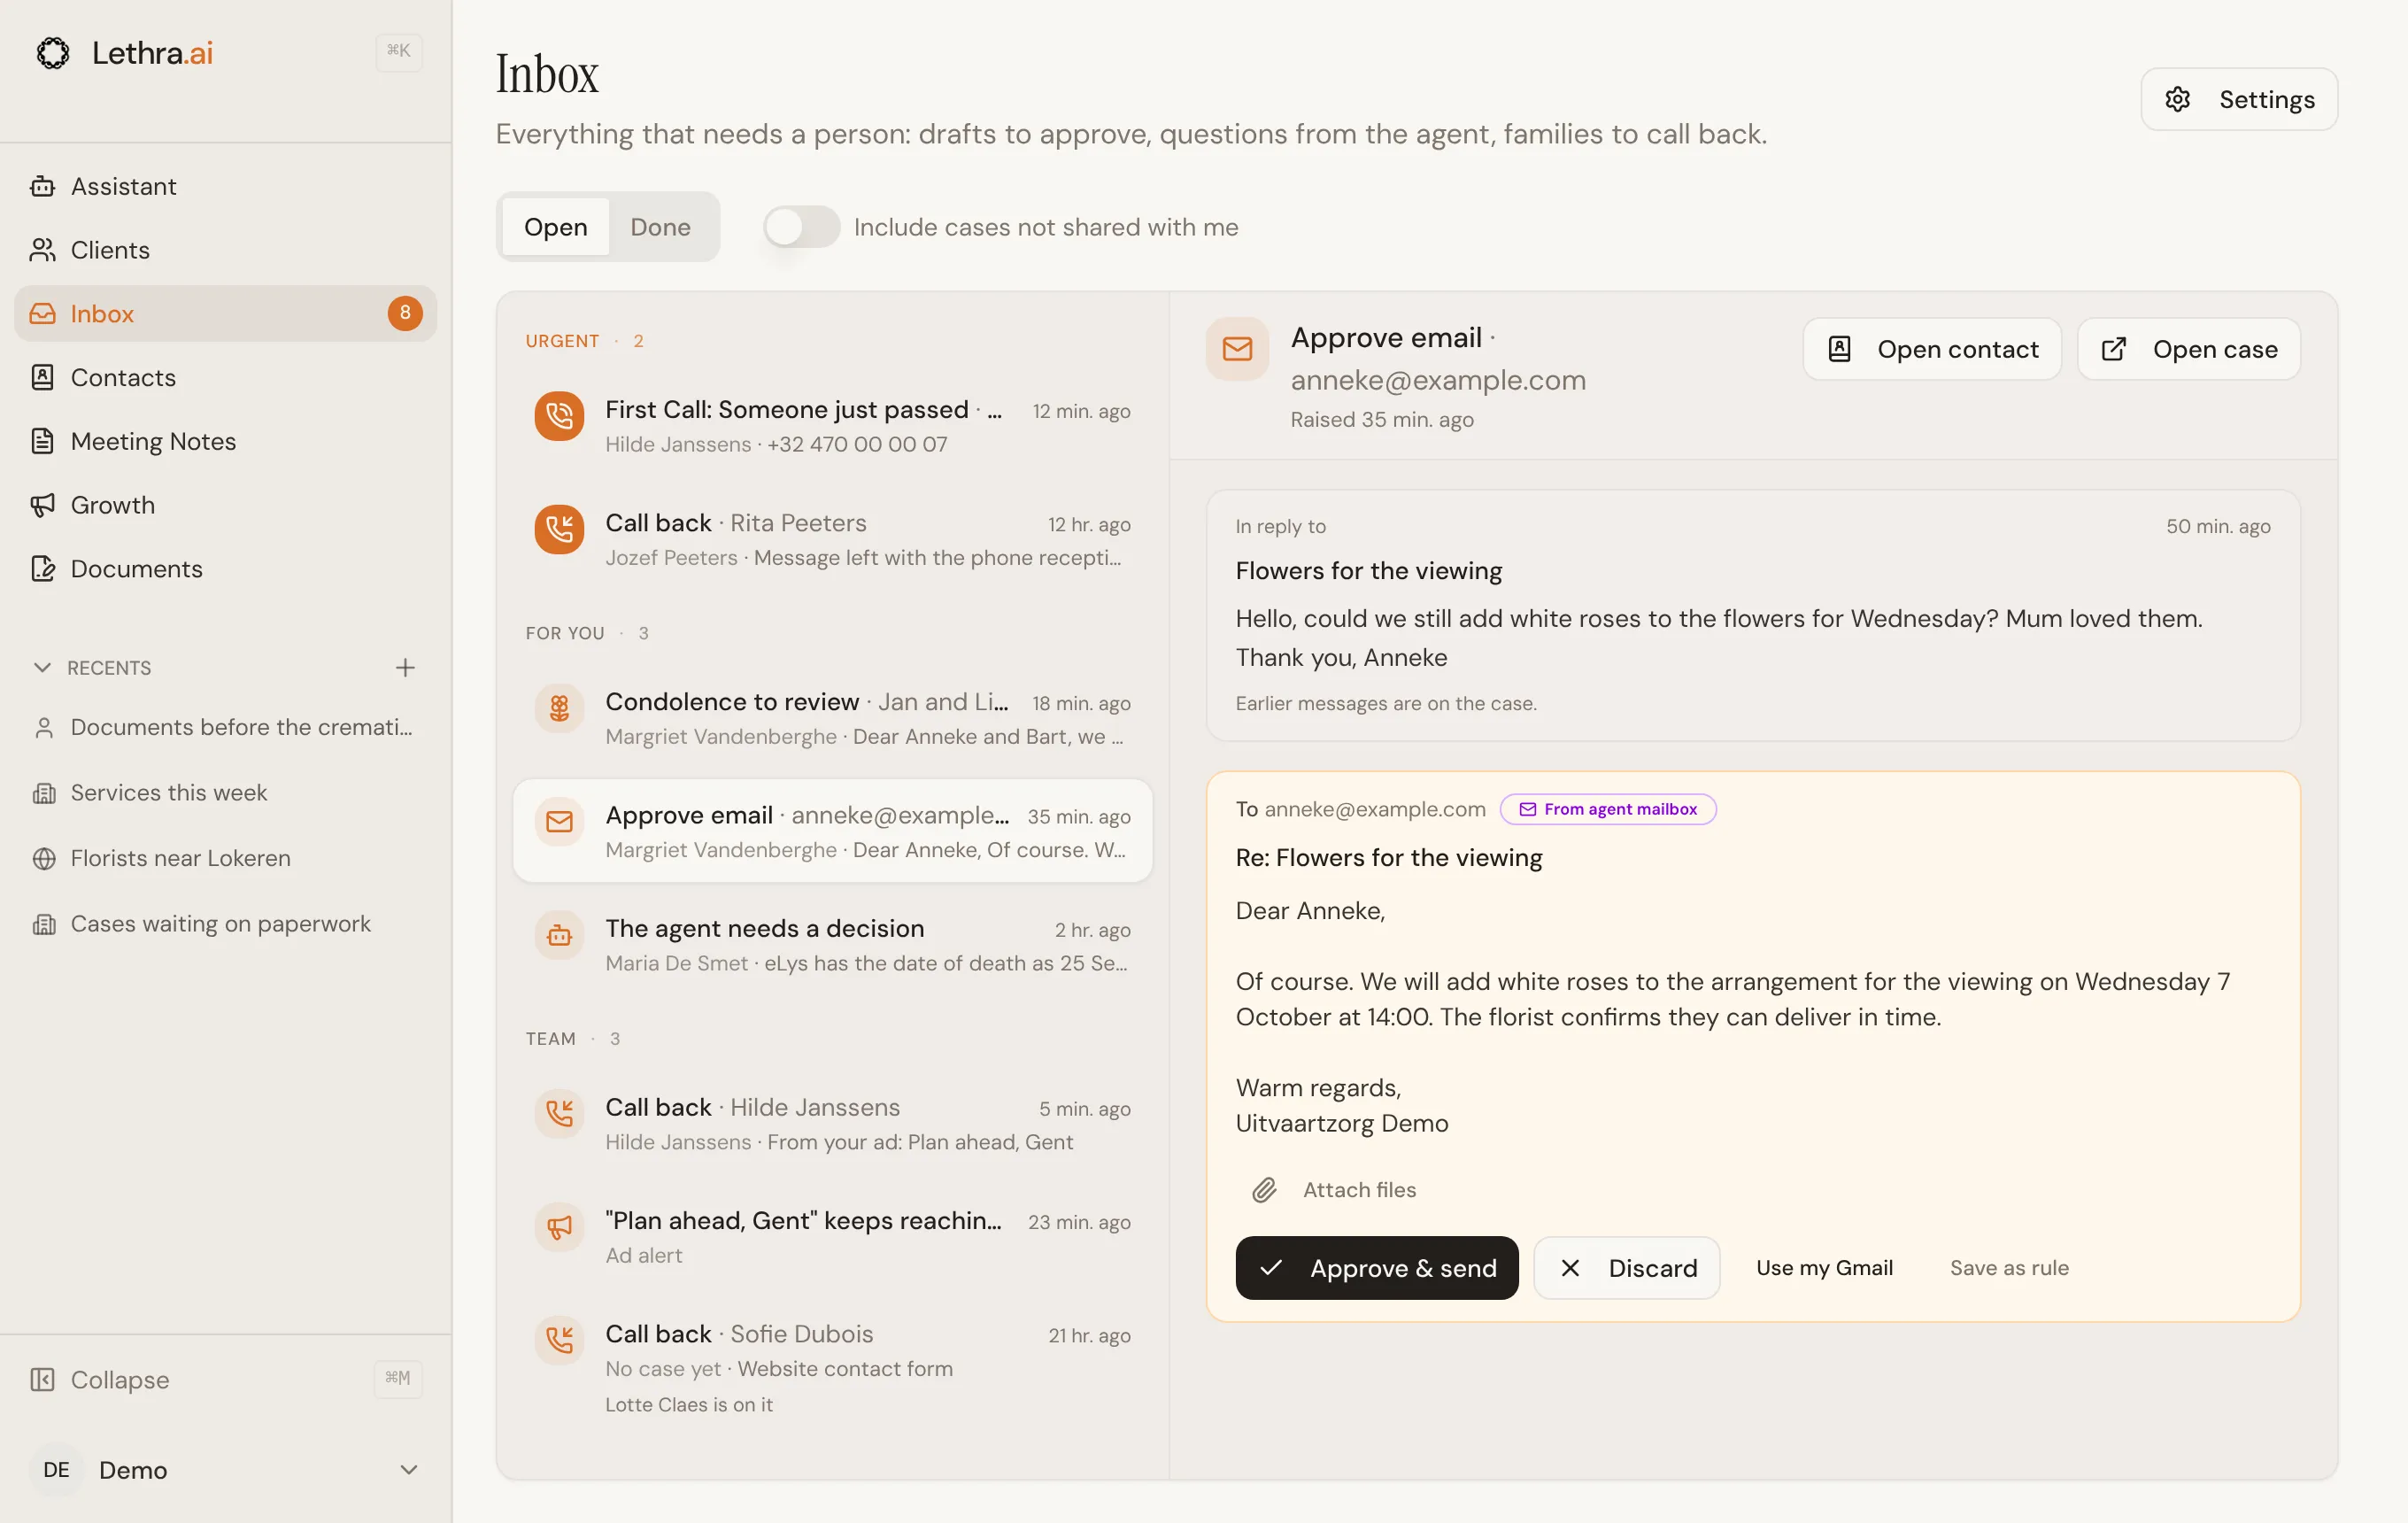Click the Settings gear icon

pyautogui.click(x=2178, y=99)
